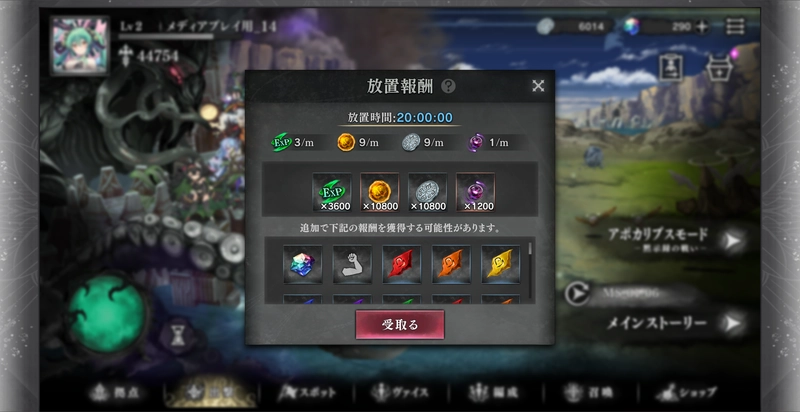
Task: Open メインストーリー arrow button
Action: click(733, 323)
